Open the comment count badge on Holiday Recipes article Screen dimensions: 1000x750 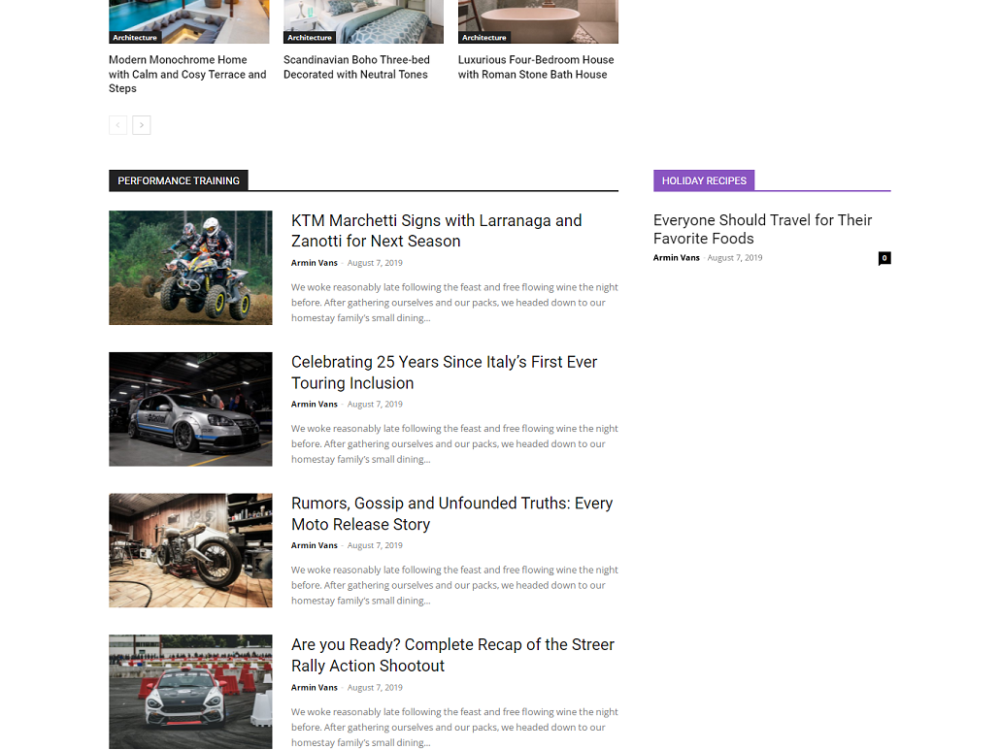tap(884, 258)
